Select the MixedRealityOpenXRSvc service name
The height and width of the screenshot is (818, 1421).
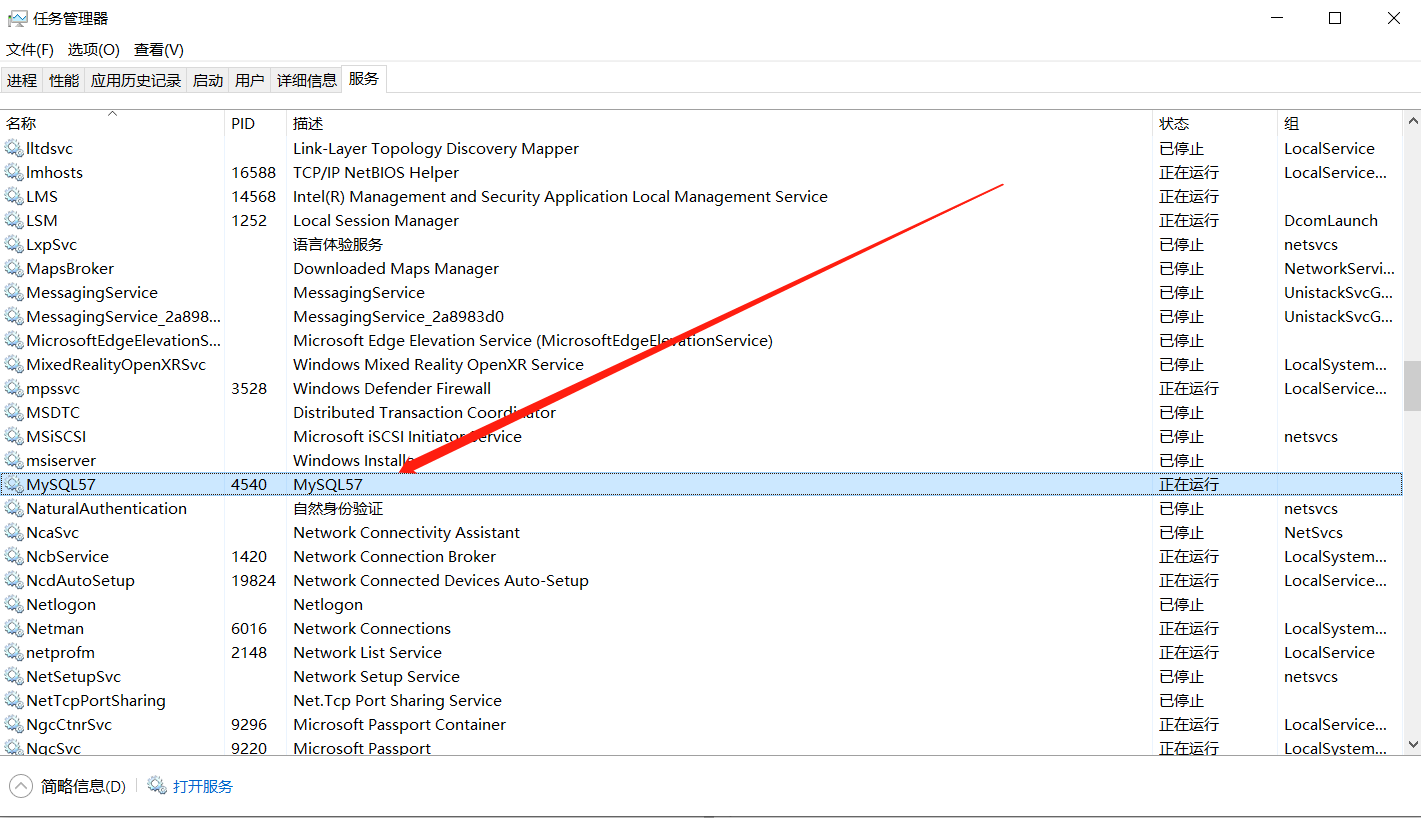[116, 364]
